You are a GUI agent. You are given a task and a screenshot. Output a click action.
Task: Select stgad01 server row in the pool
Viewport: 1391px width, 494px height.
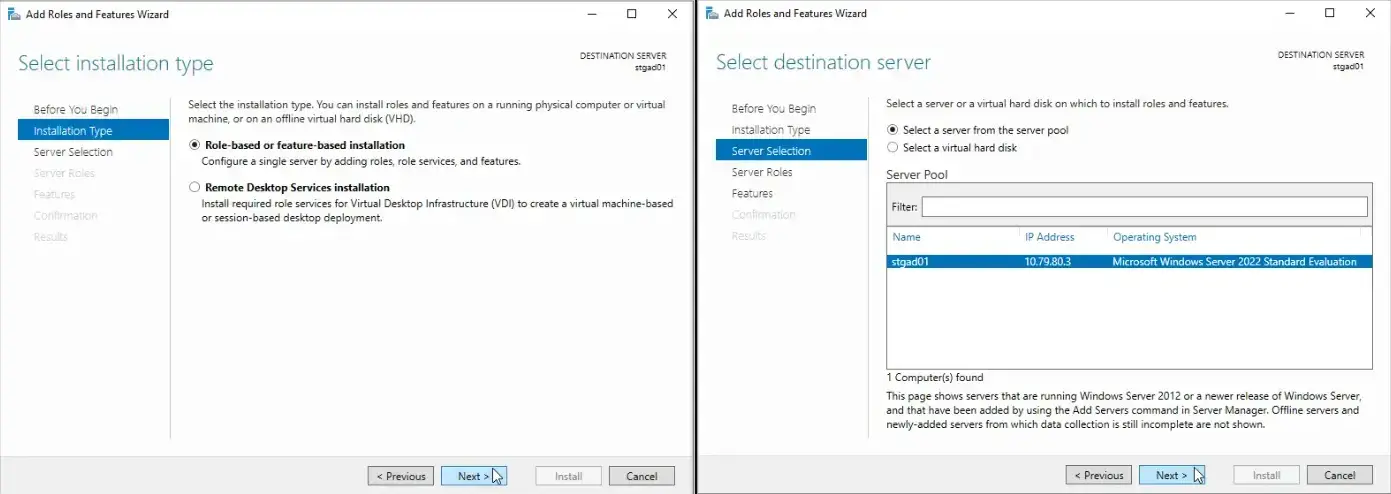(x=1124, y=262)
